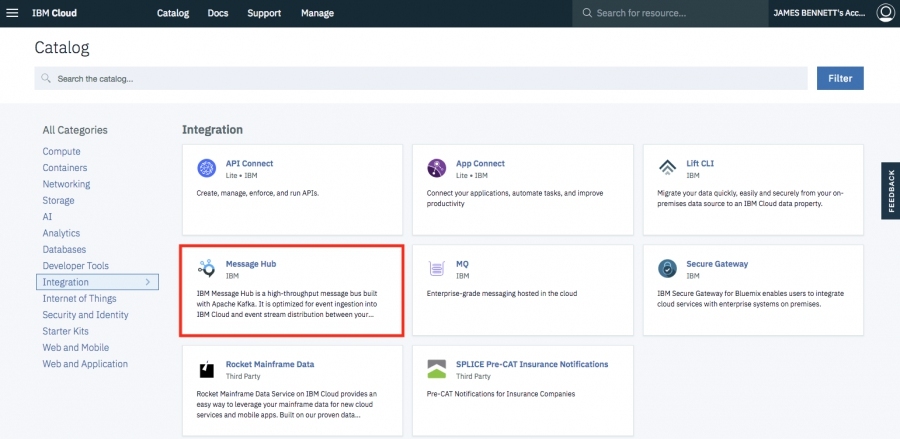Click the Lift CLI service icon

(667, 168)
